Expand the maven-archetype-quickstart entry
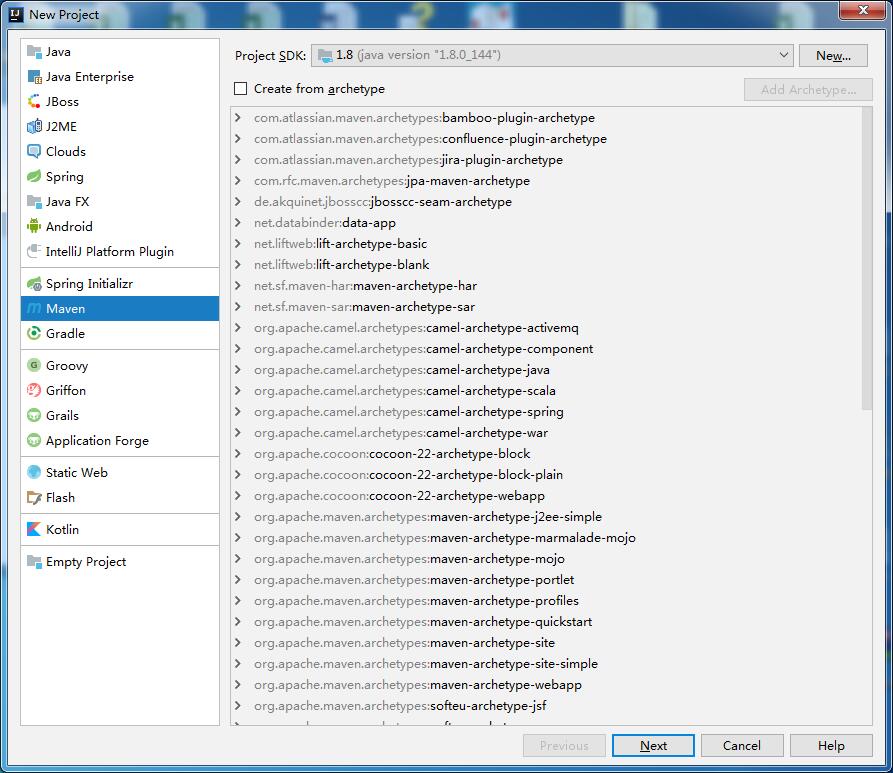The width and height of the screenshot is (893, 773). coord(238,622)
